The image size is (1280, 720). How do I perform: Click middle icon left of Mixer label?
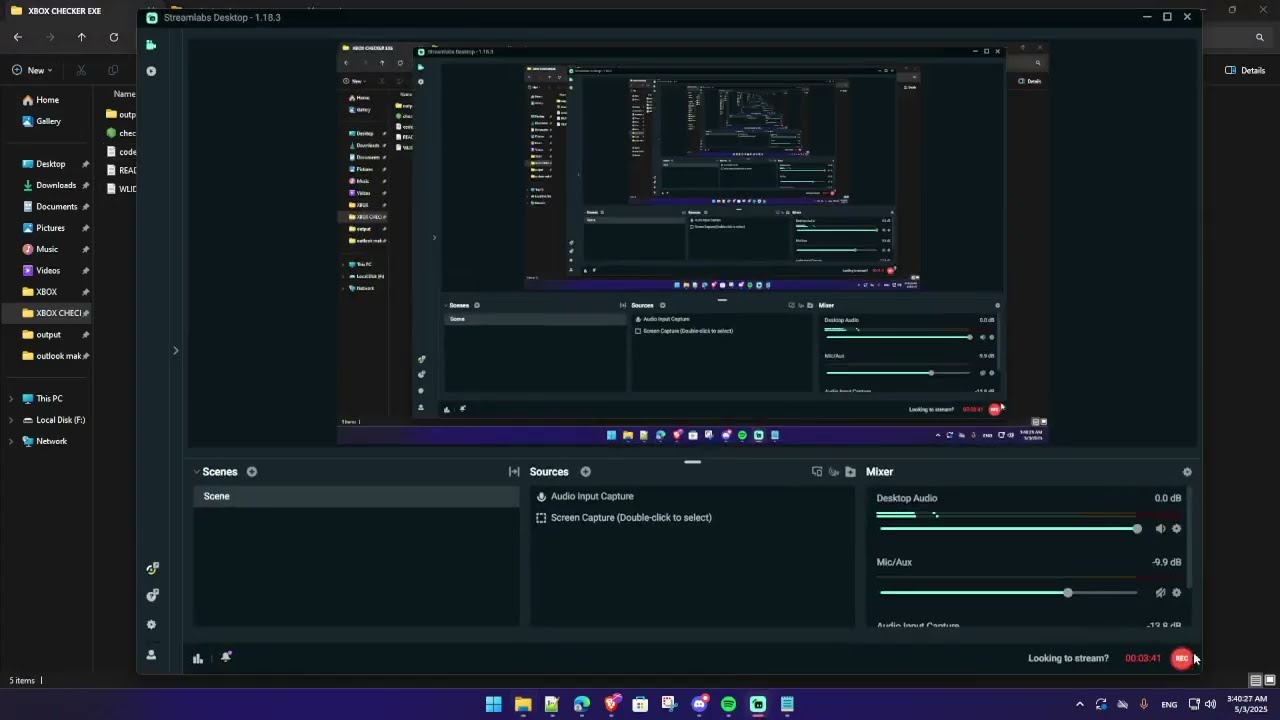click(x=834, y=472)
